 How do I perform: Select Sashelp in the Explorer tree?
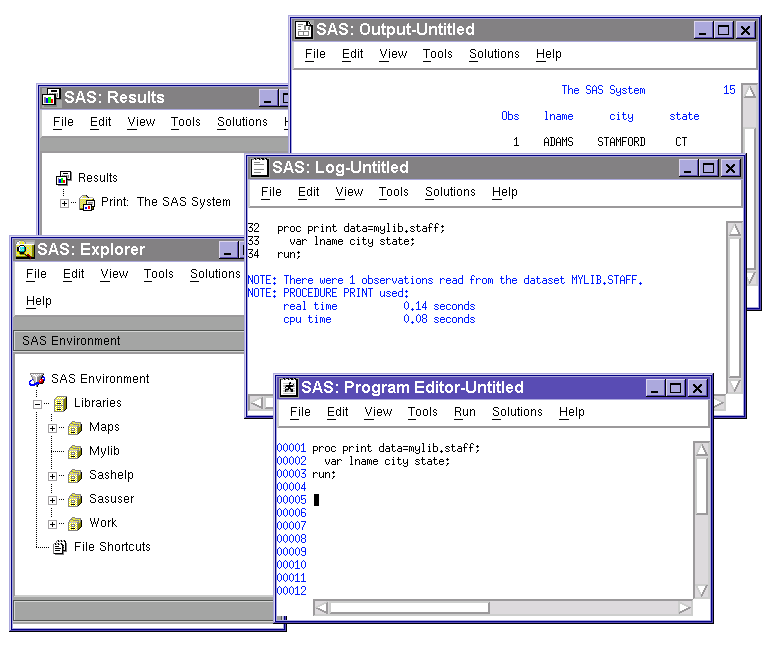pos(111,475)
